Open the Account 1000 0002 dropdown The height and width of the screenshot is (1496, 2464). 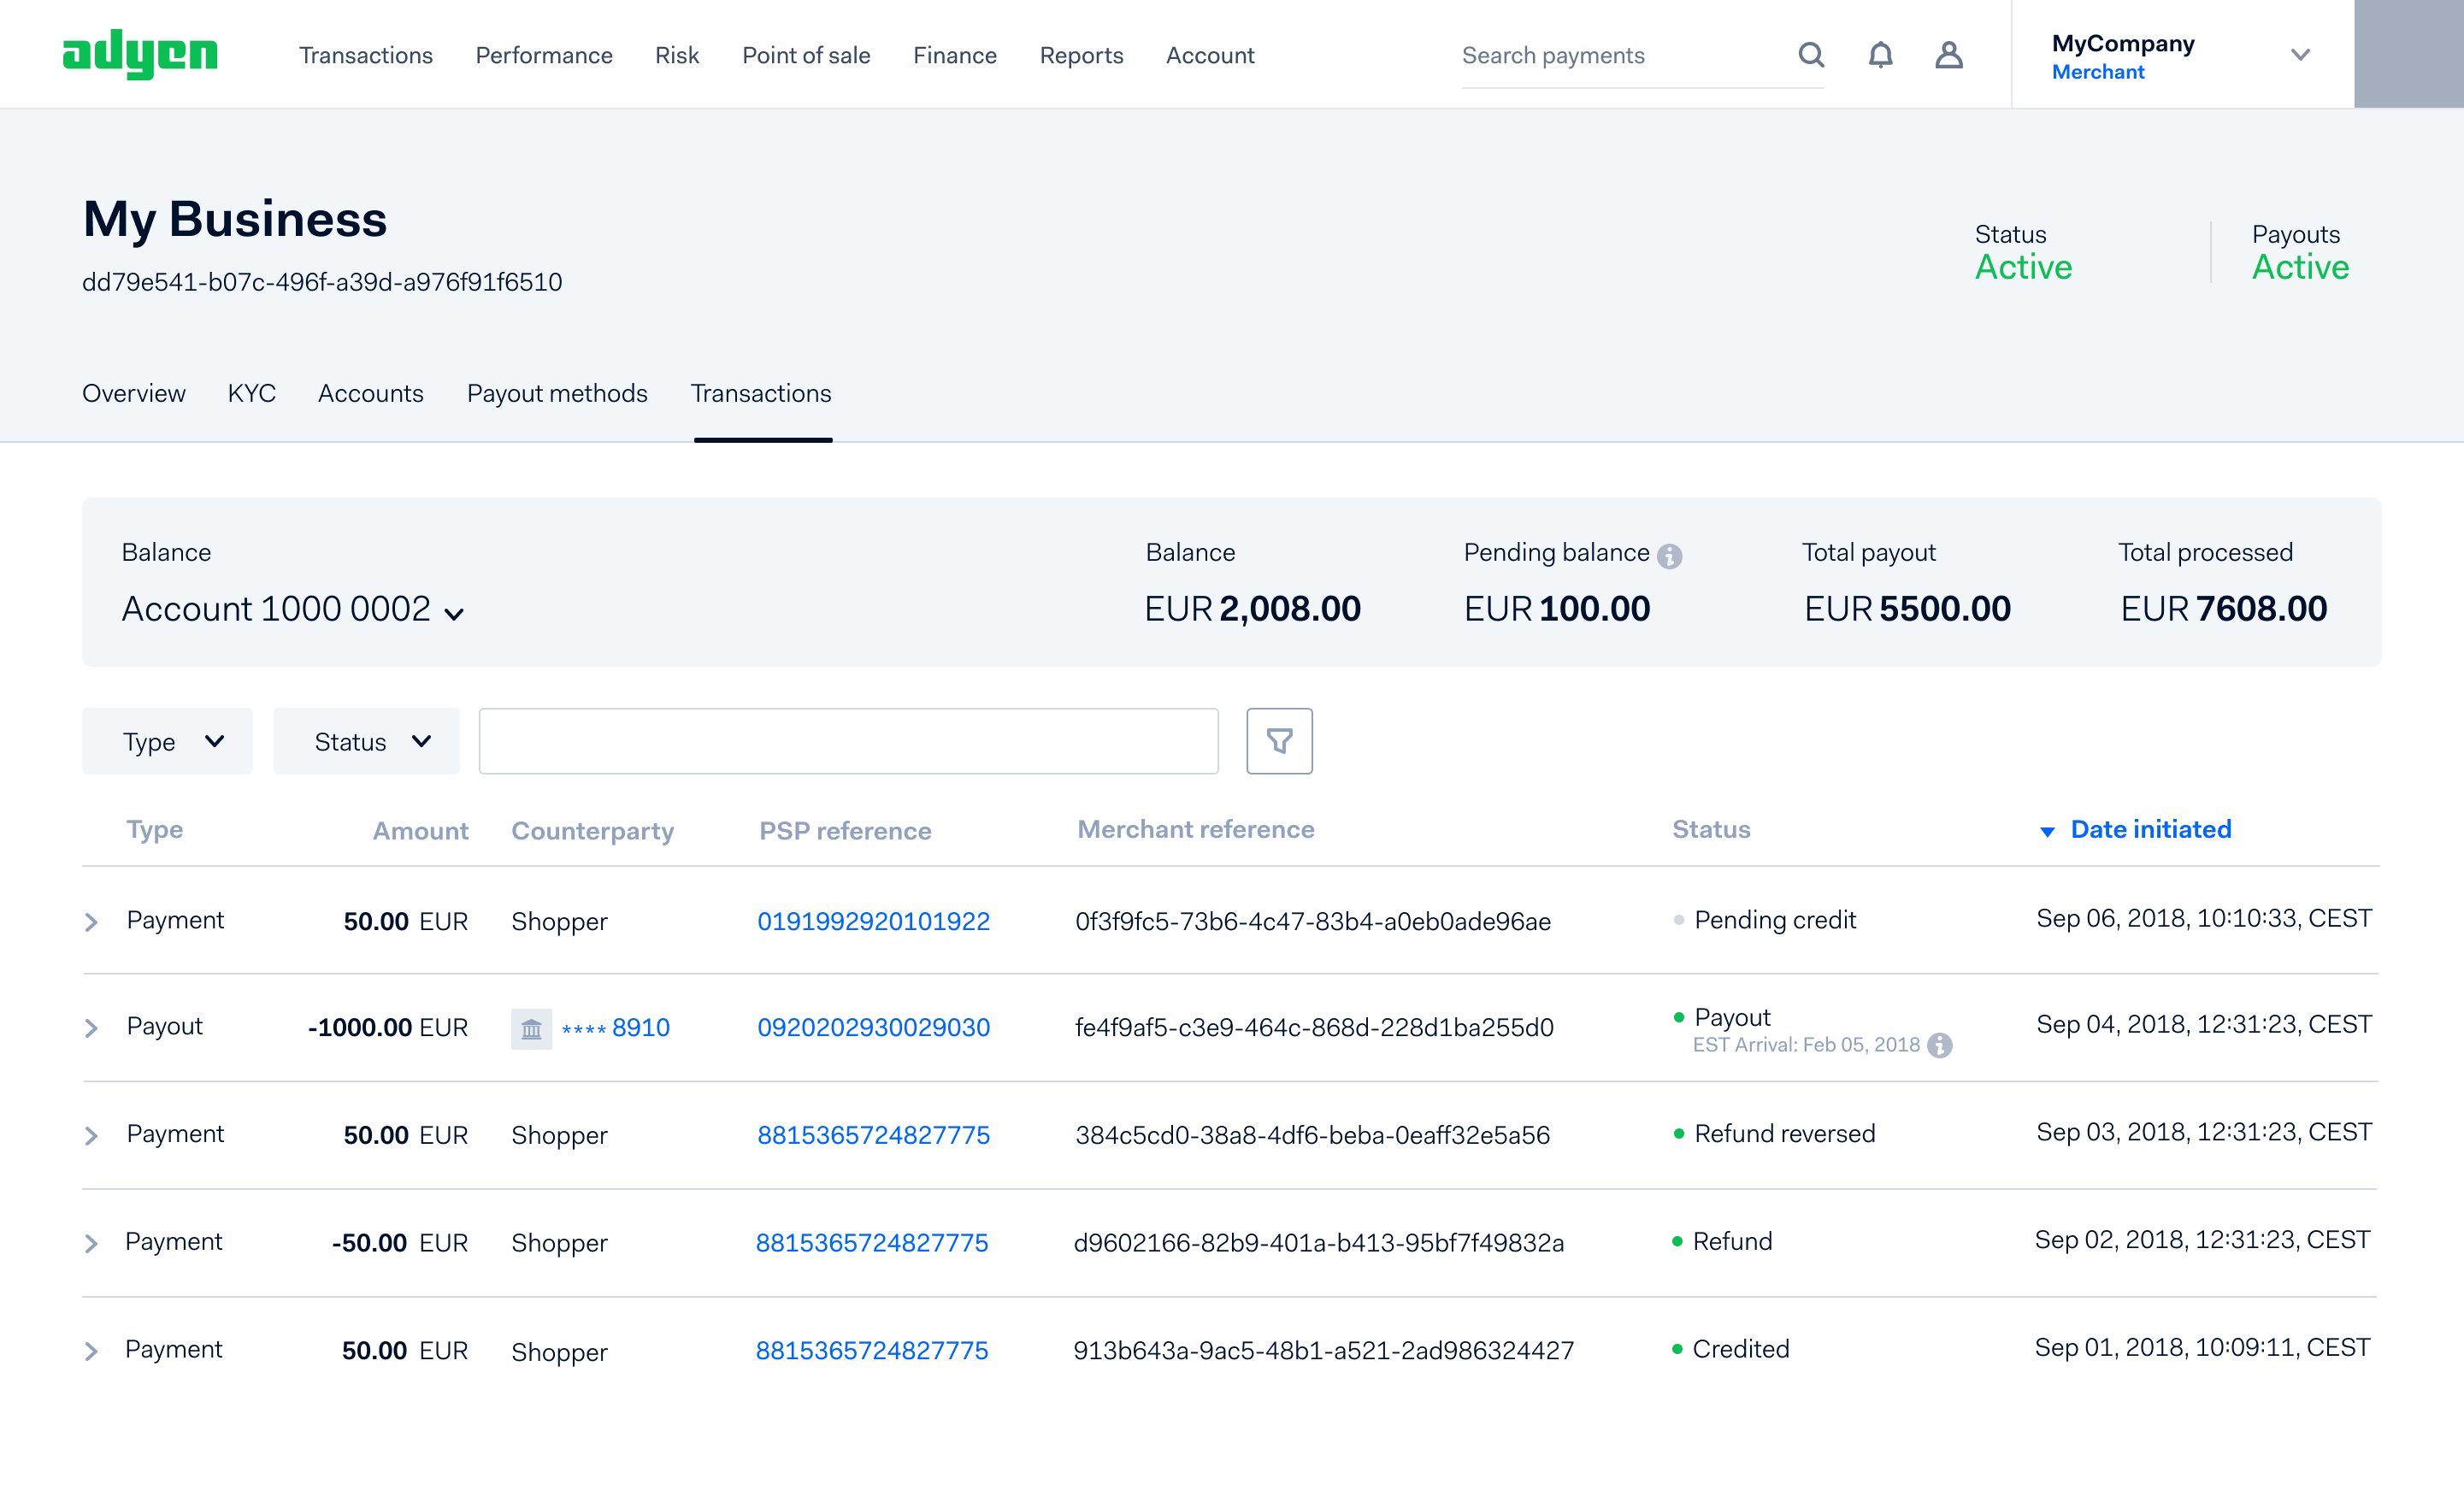click(x=293, y=609)
